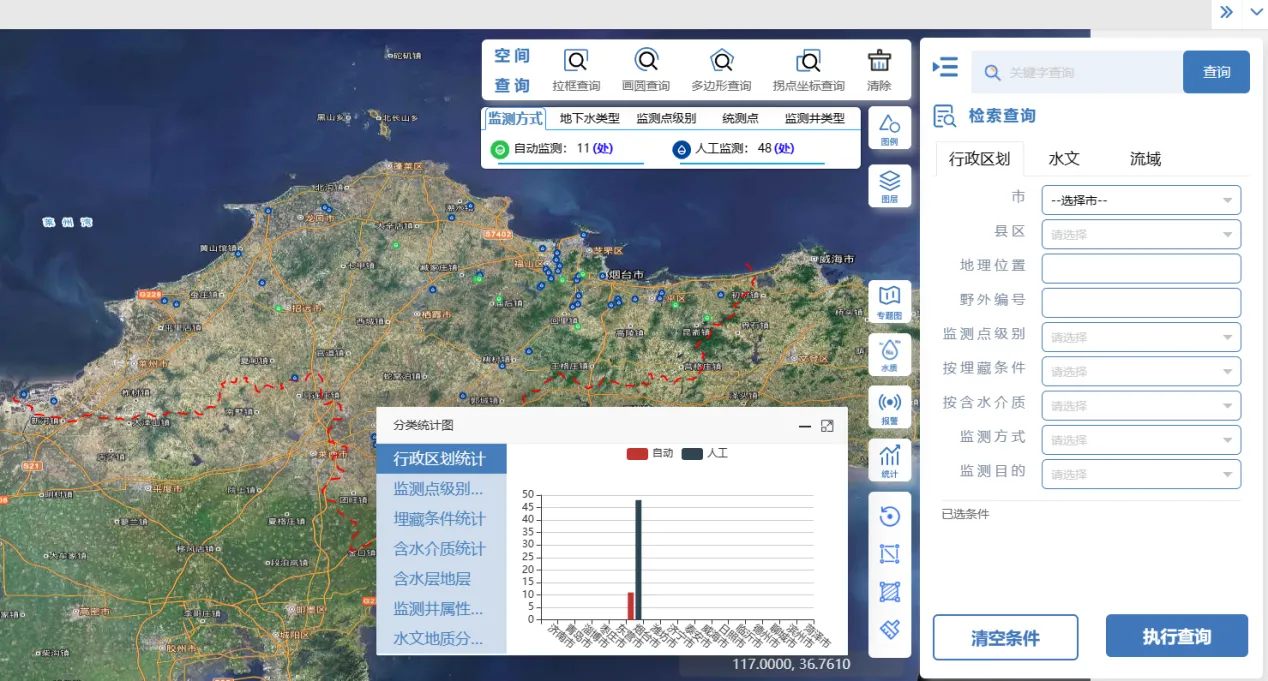Click the 执行查询 button
1268x681 pixels.
click(x=1176, y=637)
